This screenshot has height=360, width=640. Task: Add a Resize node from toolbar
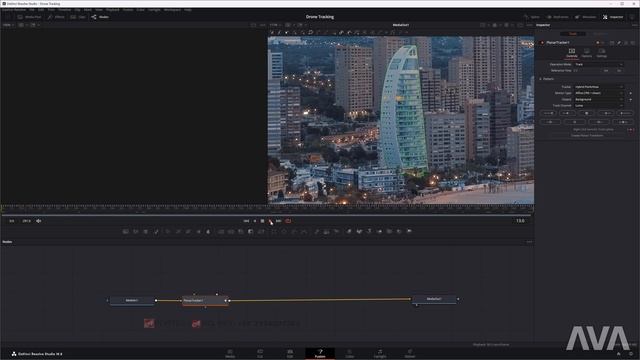(x=251, y=231)
